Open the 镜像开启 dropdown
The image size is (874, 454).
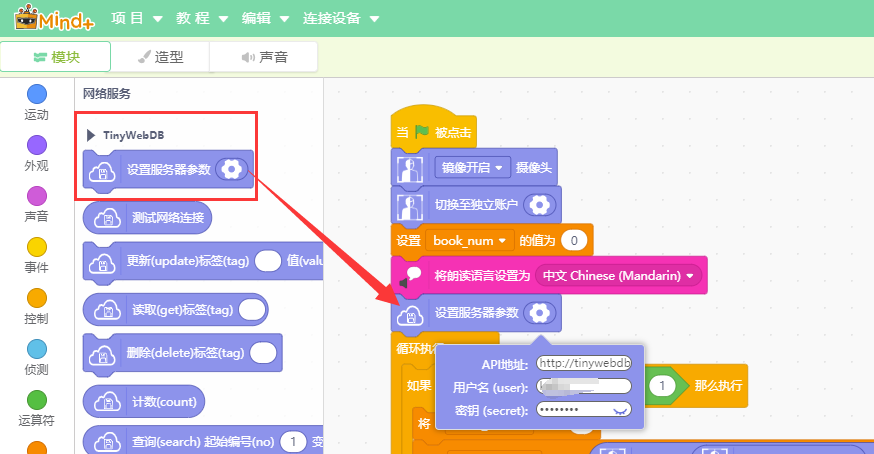tap(472, 167)
